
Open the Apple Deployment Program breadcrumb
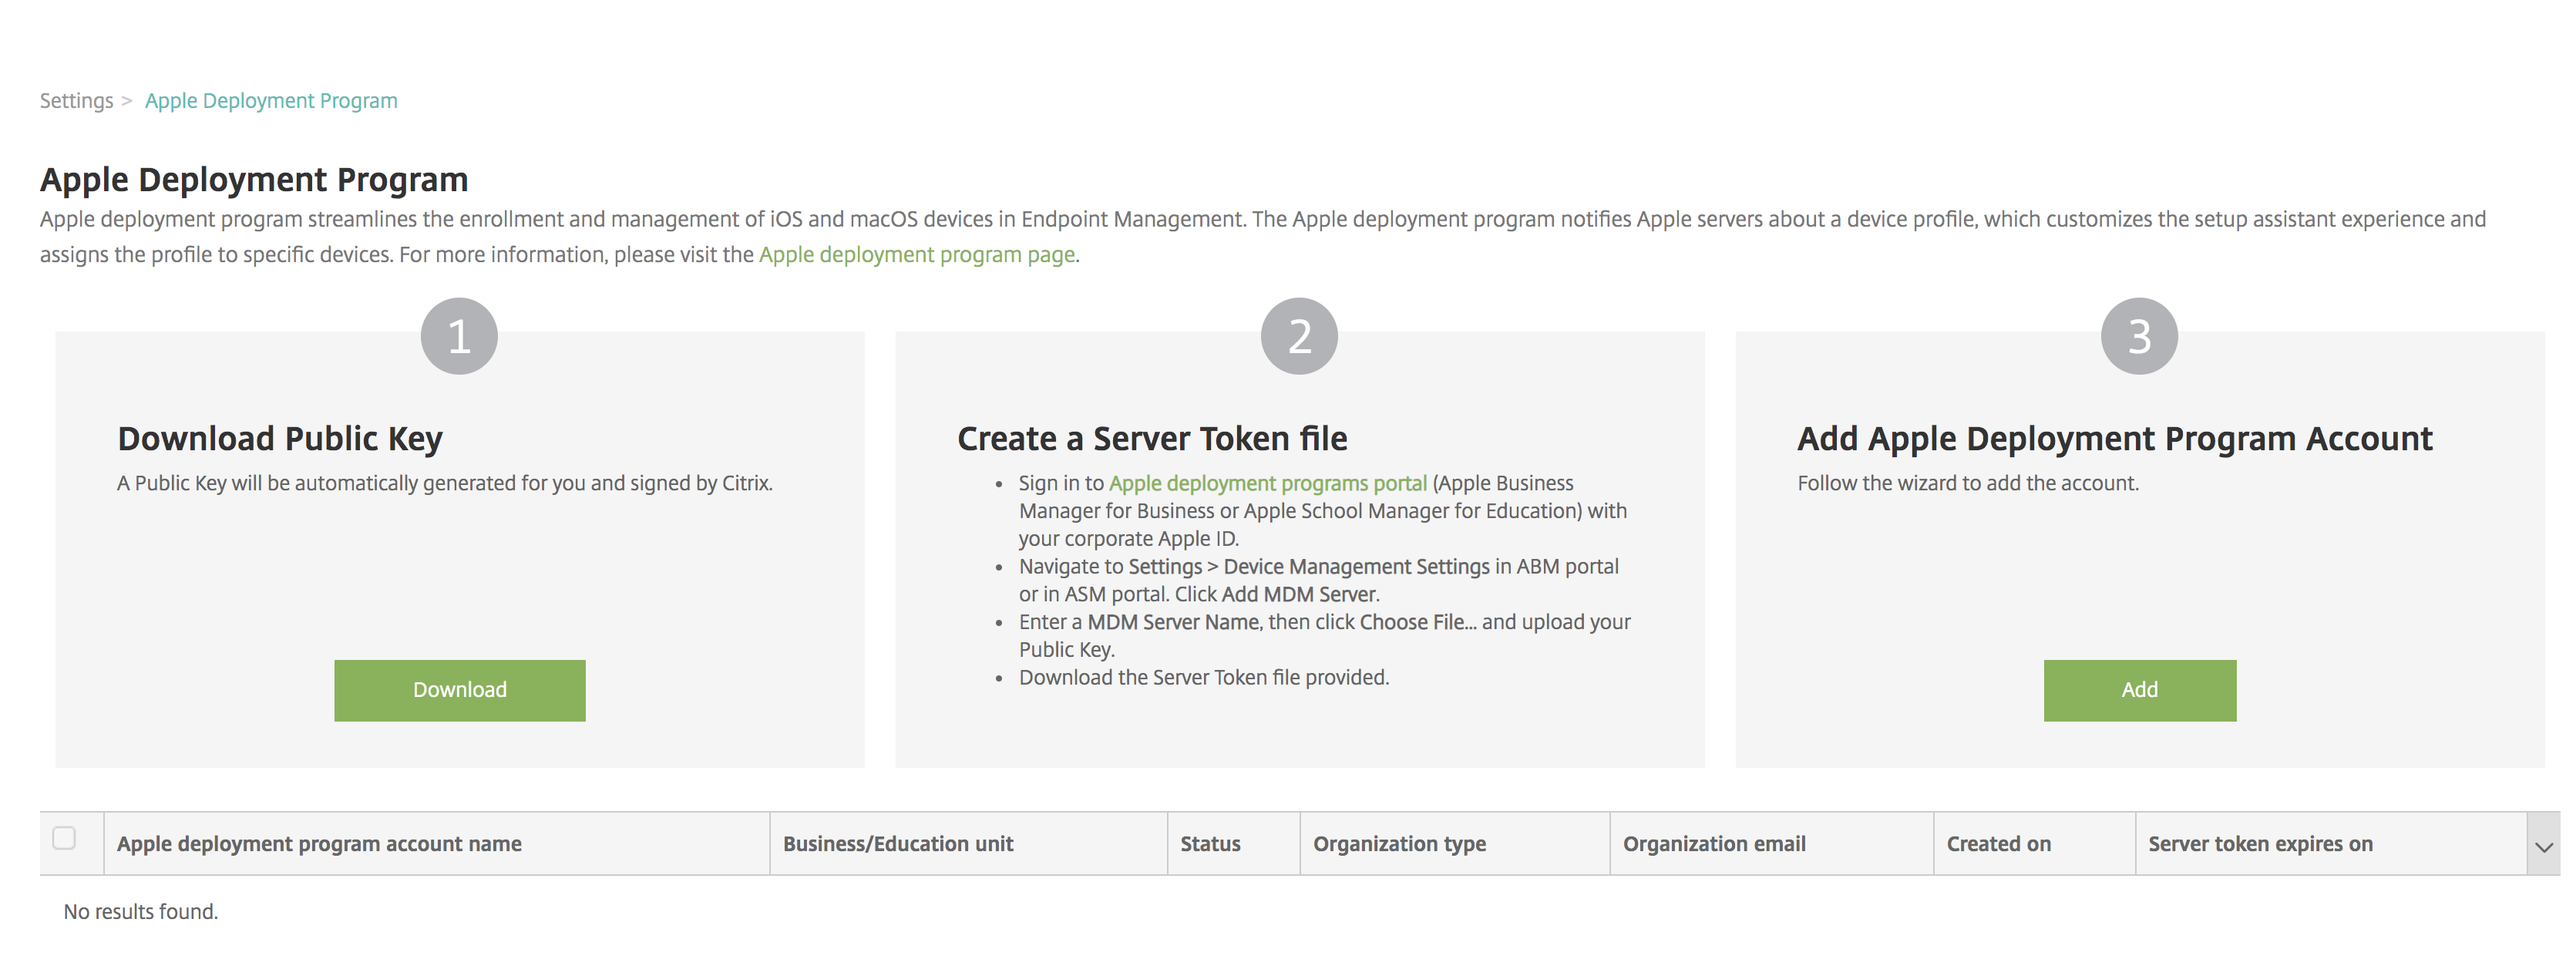point(271,101)
